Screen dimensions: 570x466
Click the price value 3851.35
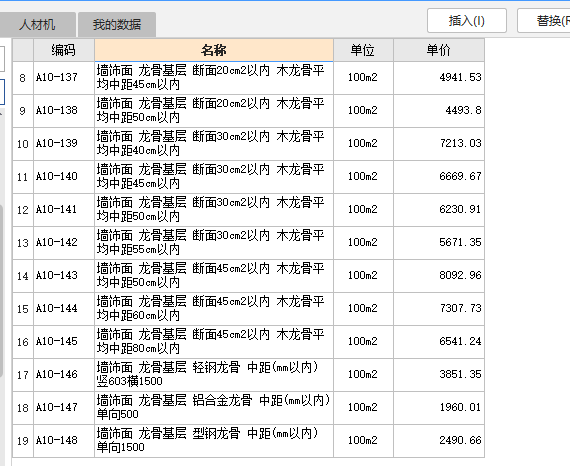click(x=460, y=374)
